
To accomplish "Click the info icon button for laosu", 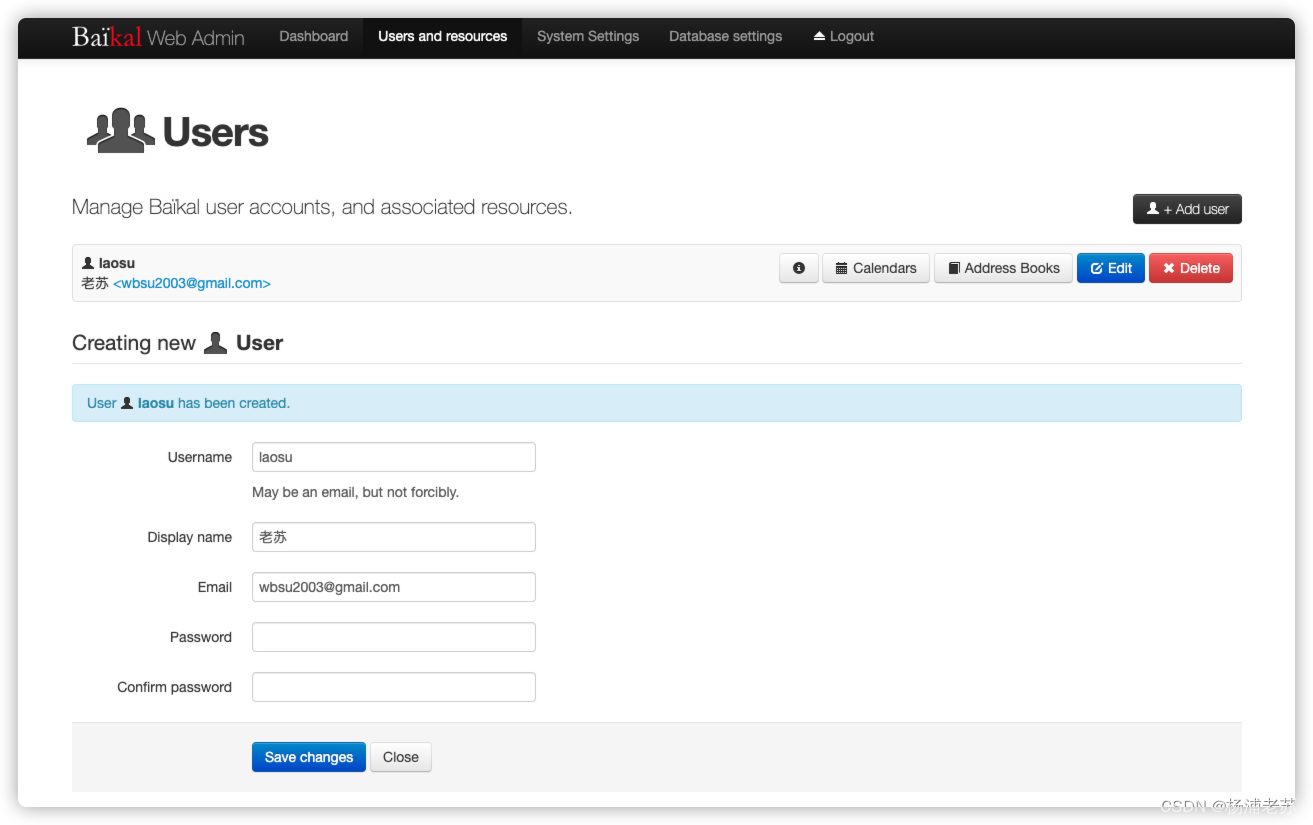I will (x=798, y=268).
